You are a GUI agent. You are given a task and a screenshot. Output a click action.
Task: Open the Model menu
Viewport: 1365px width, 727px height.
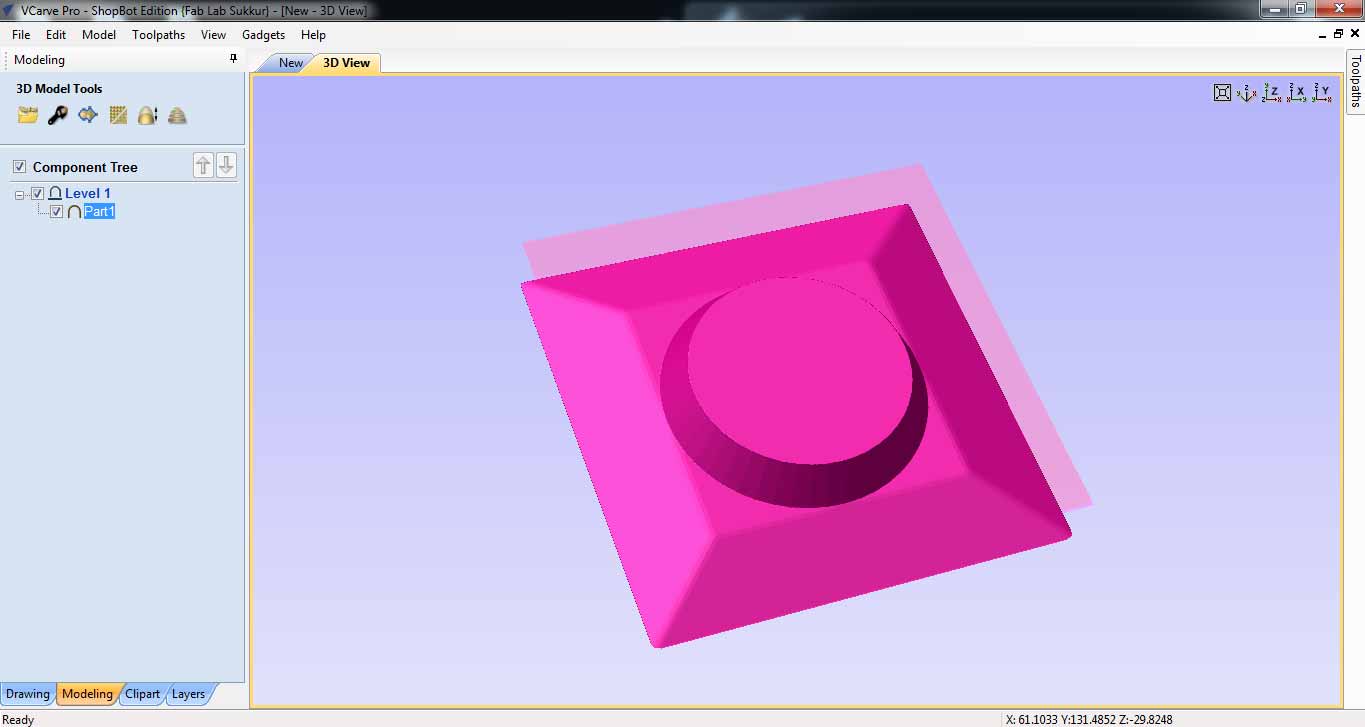point(99,34)
